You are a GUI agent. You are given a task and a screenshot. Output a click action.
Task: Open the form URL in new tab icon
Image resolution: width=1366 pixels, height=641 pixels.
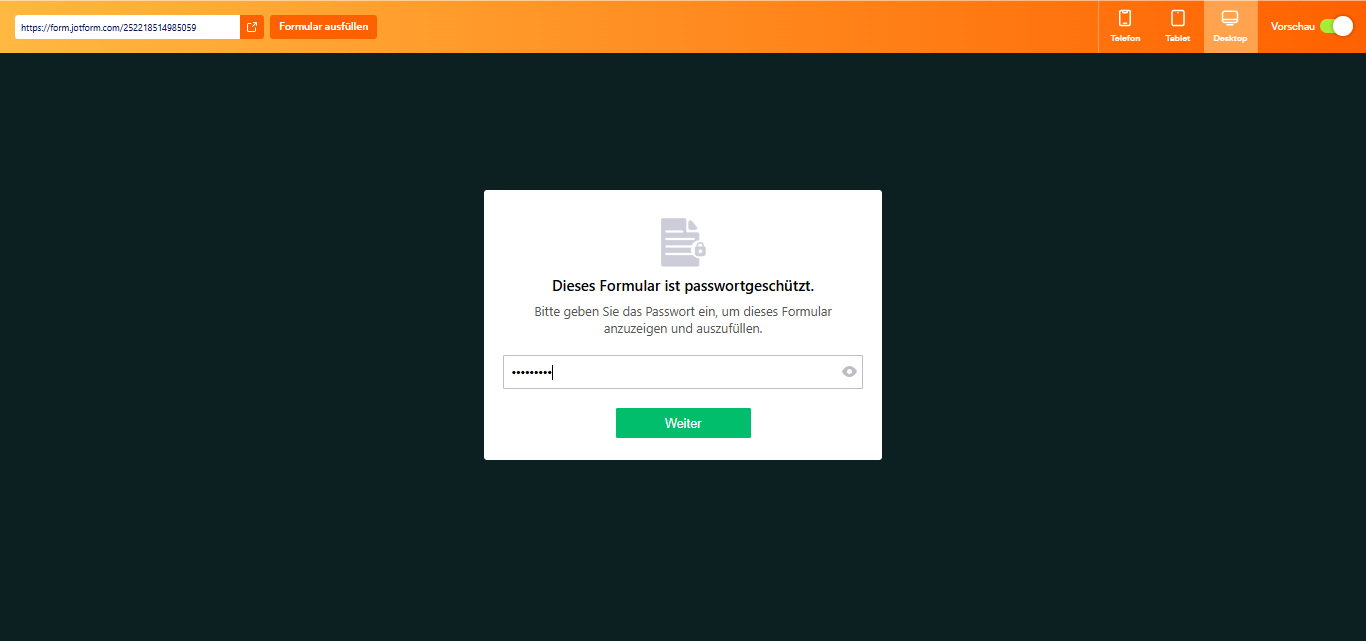[x=252, y=27]
